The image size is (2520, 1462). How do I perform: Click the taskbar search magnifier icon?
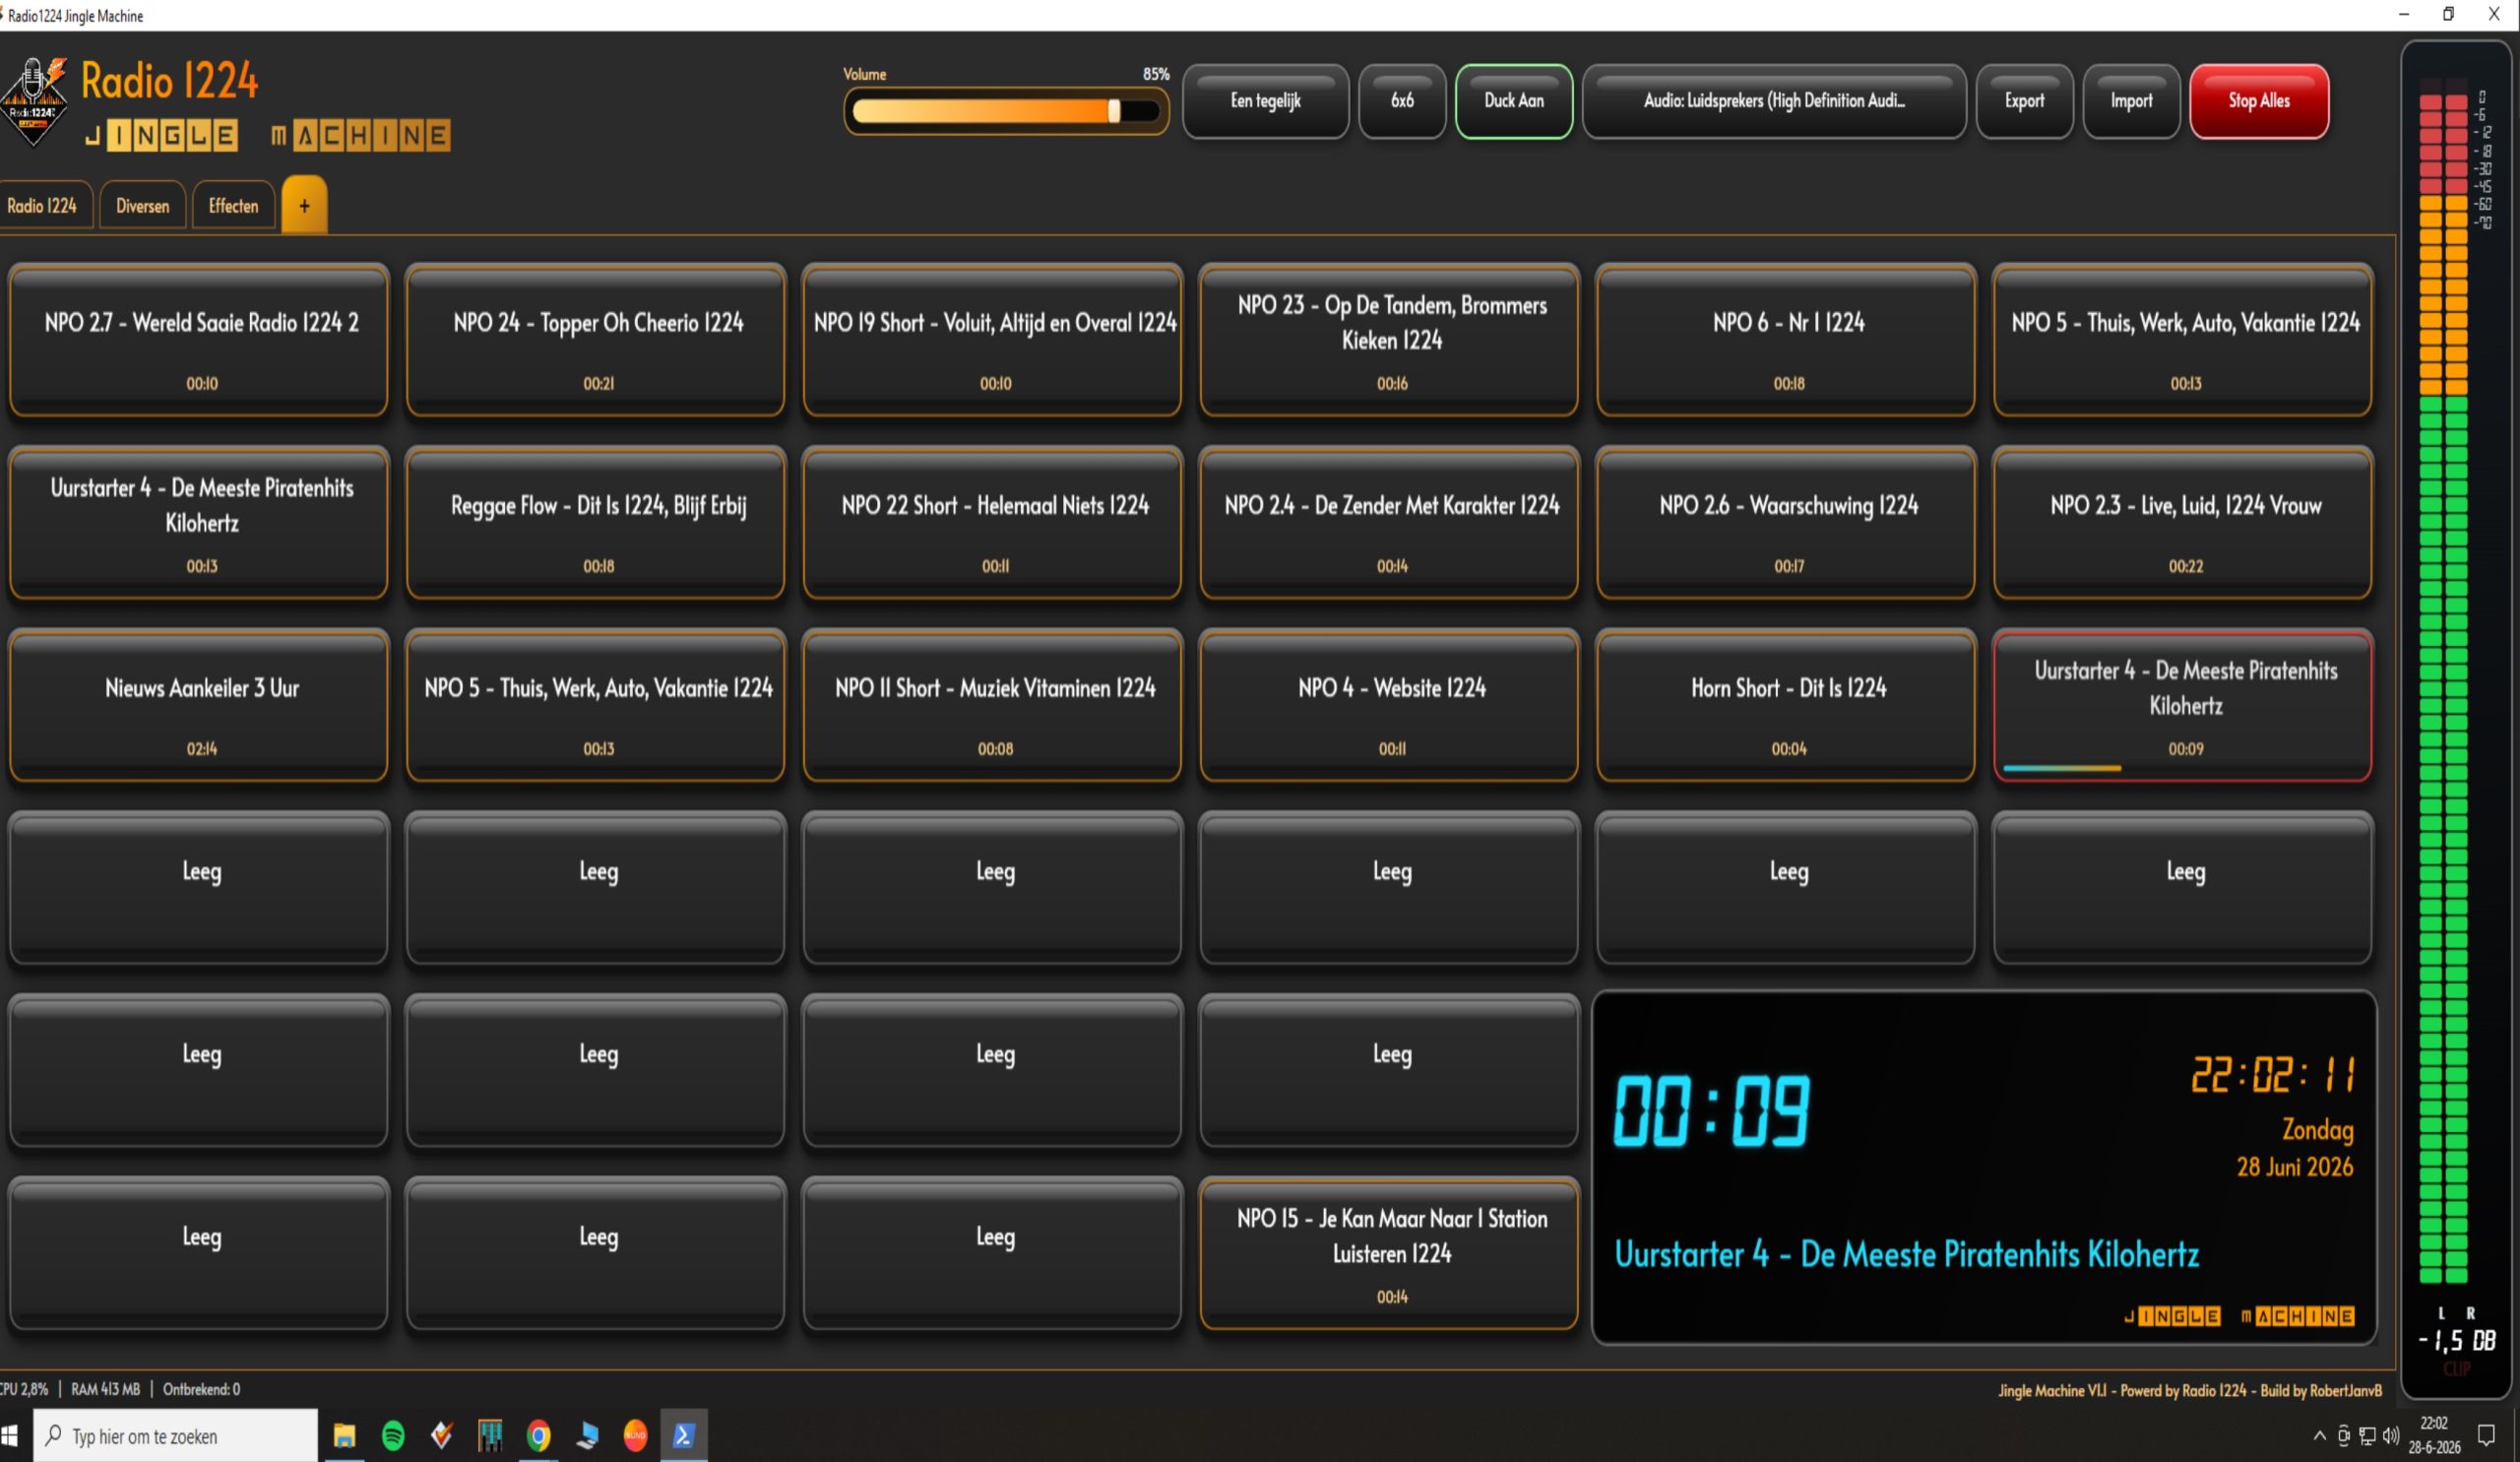tap(54, 1435)
